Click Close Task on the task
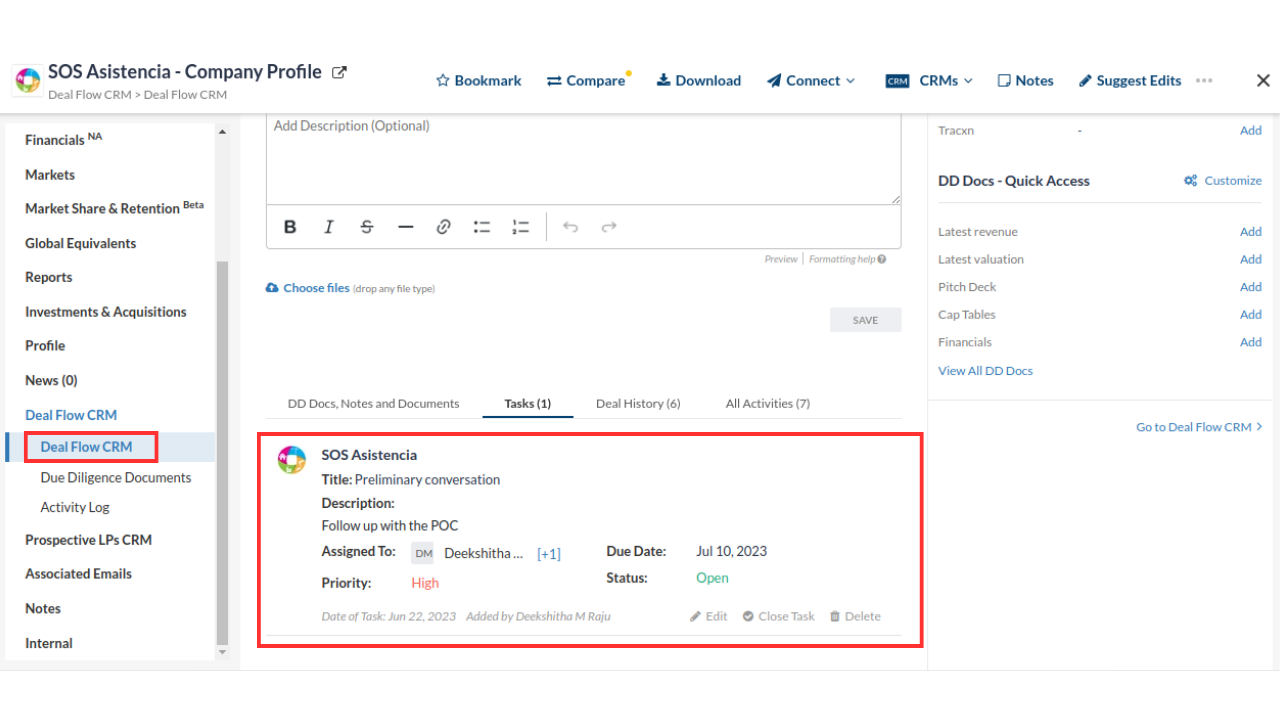Viewport: 1280px width, 720px height. [778, 616]
